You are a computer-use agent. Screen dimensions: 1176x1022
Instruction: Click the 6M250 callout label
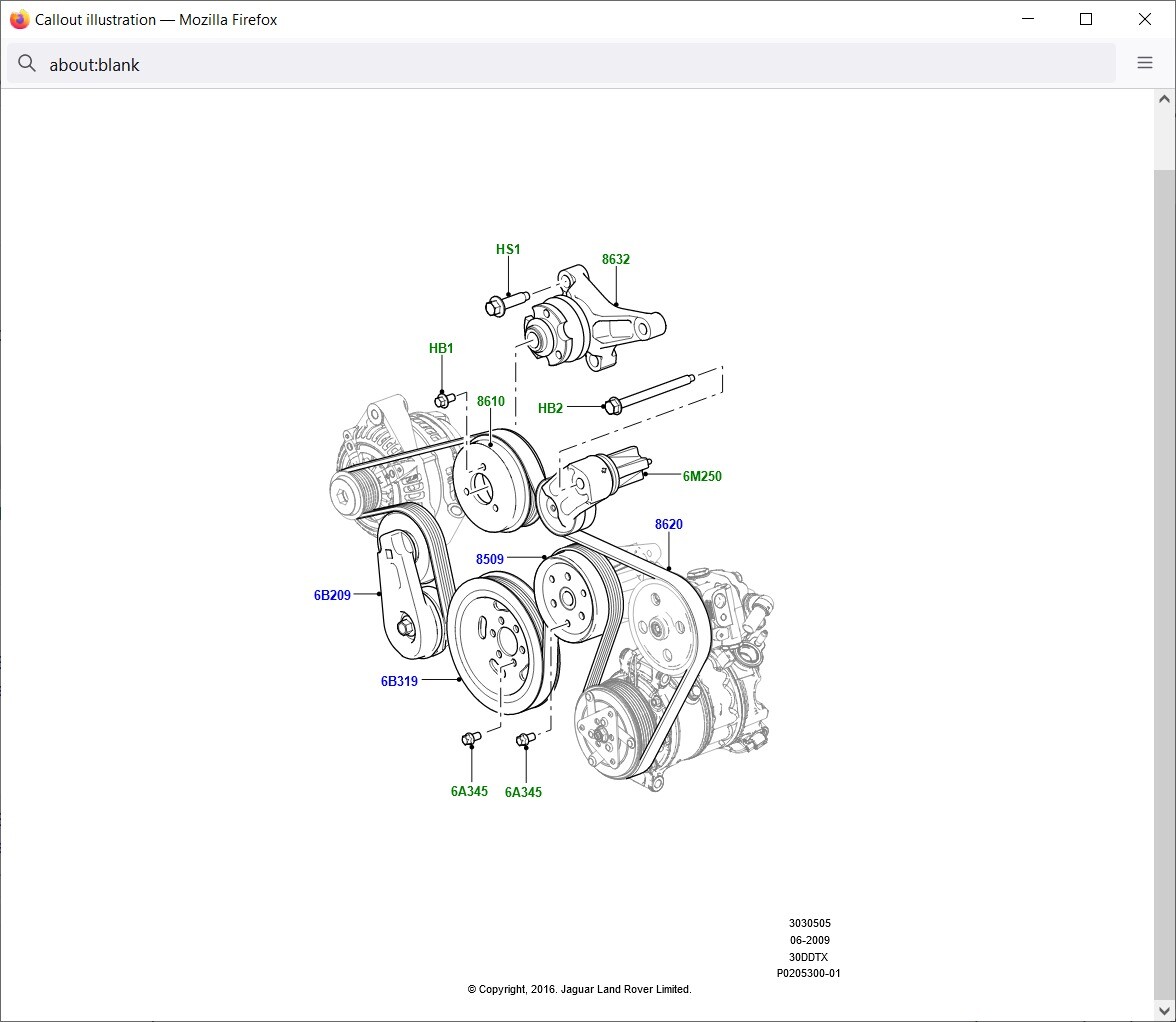(x=702, y=477)
